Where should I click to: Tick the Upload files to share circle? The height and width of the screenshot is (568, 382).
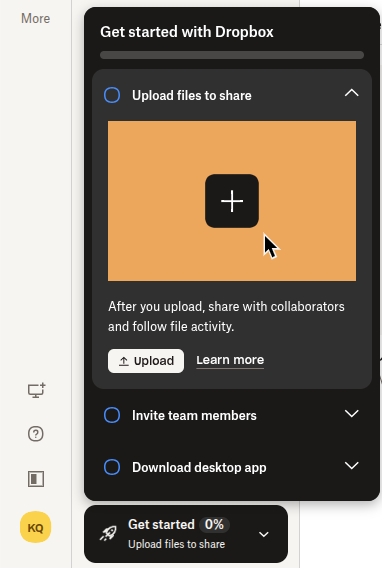coord(112,95)
